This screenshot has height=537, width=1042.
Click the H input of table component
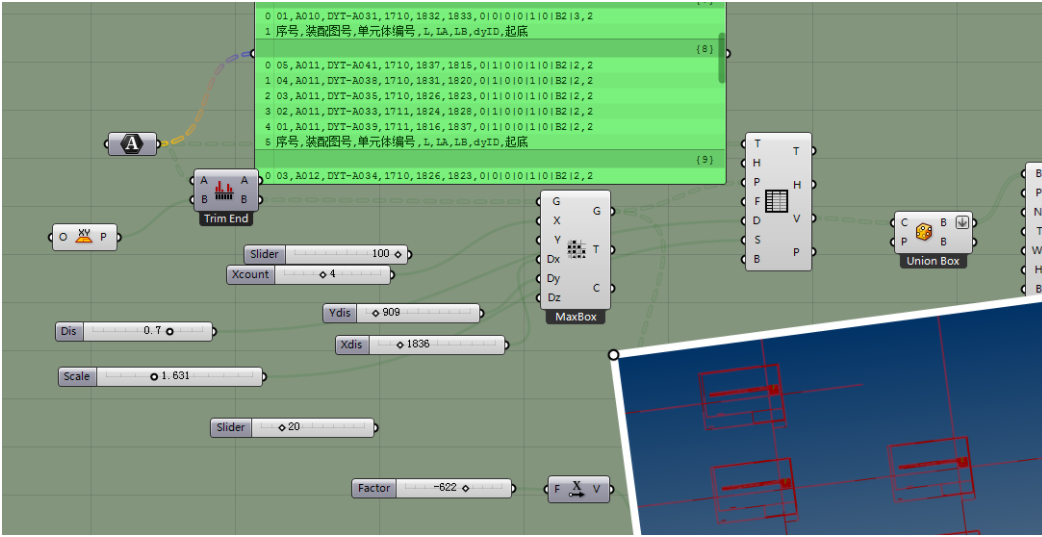(757, 163)
